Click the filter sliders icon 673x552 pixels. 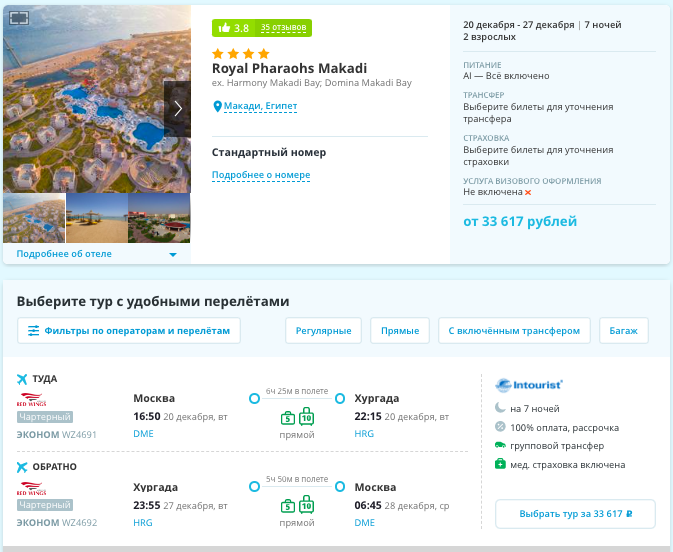tap(33, 331)
